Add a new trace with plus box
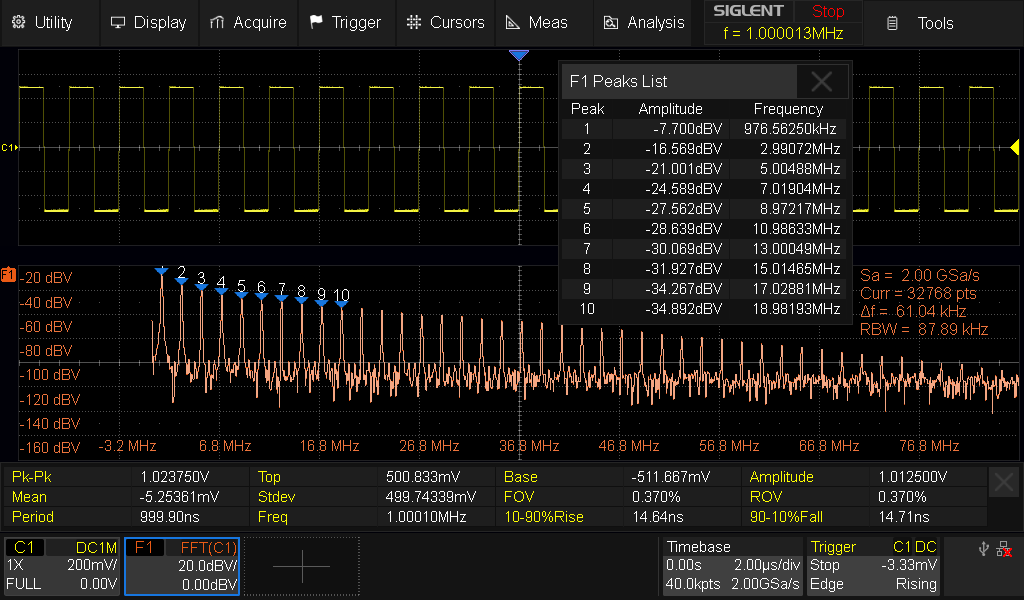The image size is (1024, 600). 301,566
